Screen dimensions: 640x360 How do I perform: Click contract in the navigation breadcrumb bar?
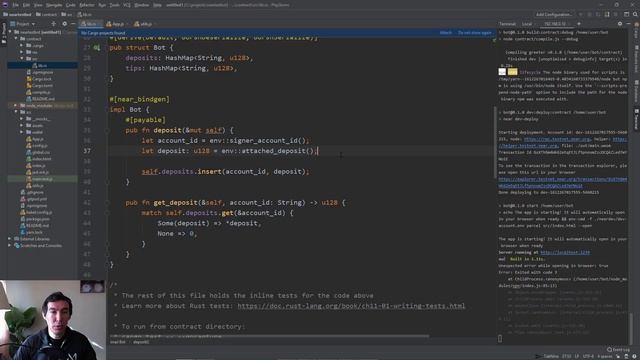47,14
